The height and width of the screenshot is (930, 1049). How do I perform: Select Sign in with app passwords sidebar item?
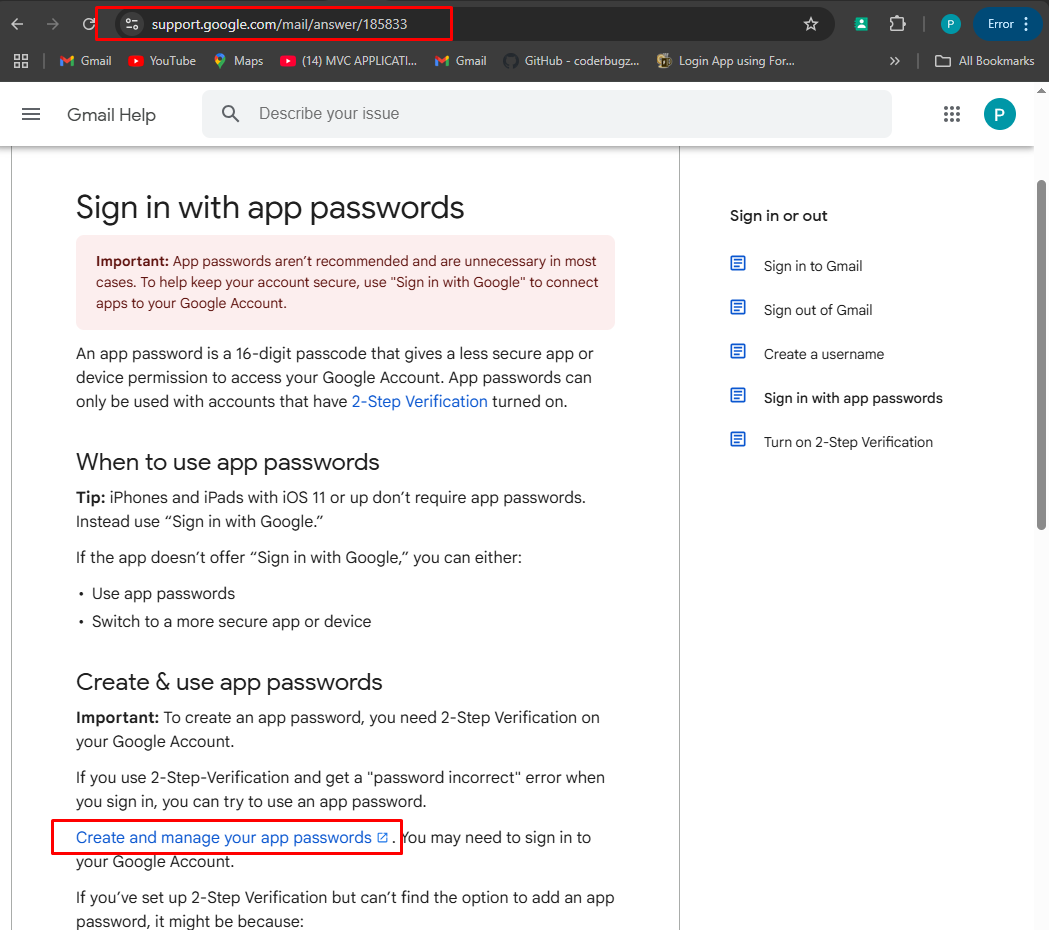click(853, 399)
